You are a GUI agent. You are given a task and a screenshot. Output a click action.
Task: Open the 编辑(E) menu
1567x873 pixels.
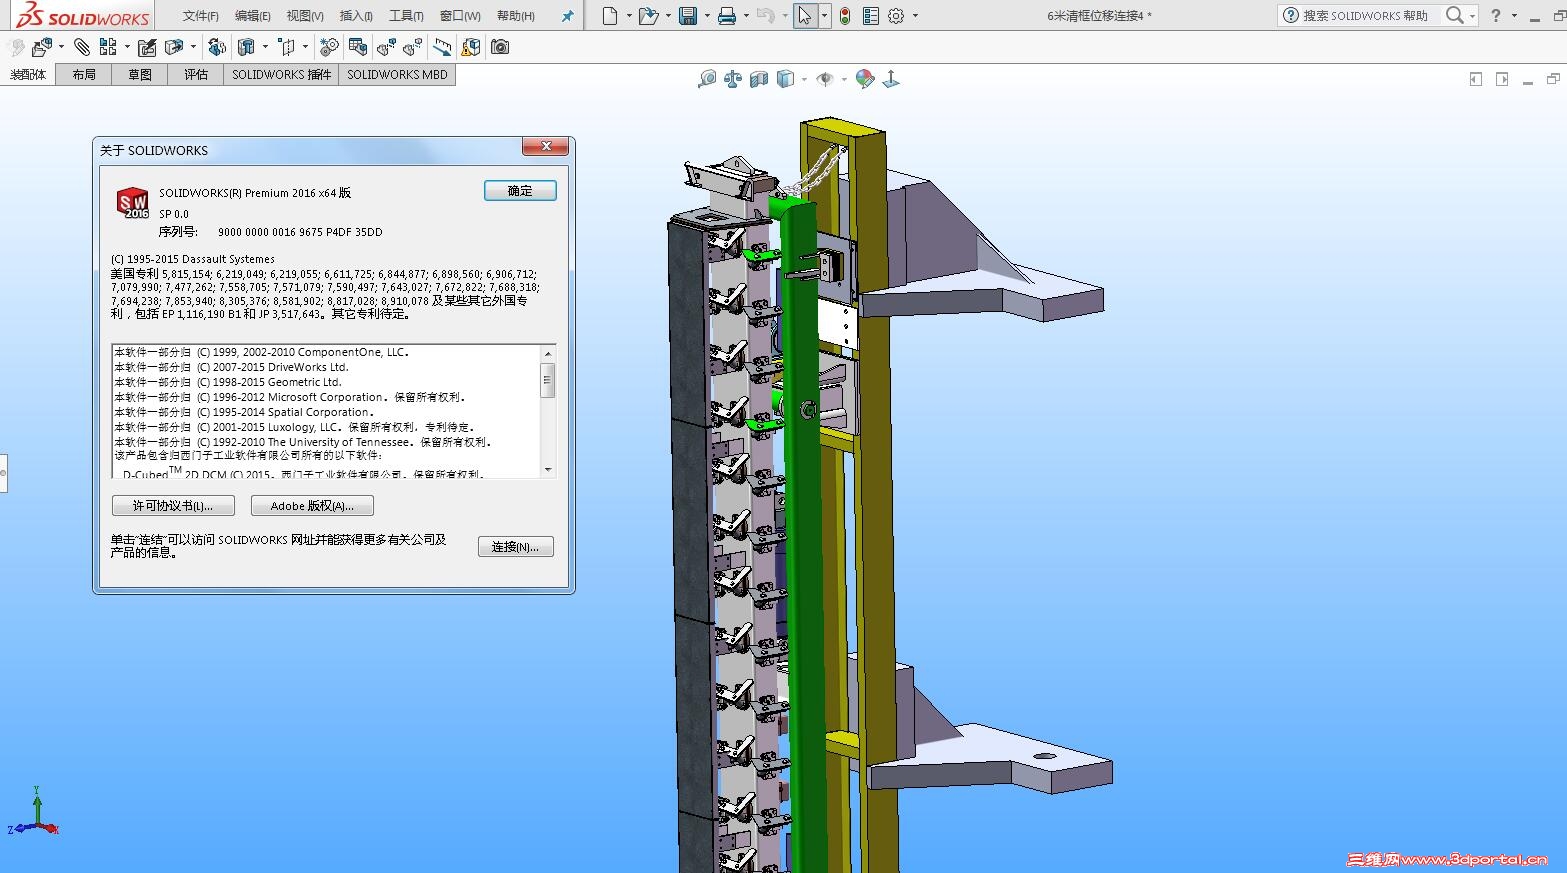click(253, 16)
